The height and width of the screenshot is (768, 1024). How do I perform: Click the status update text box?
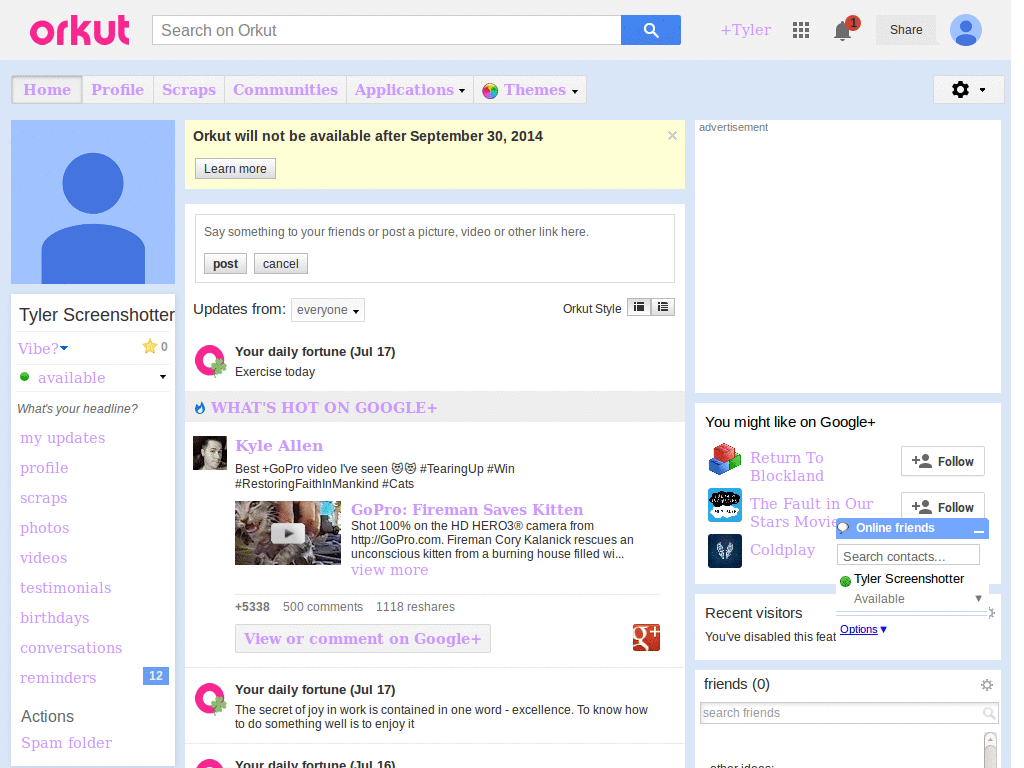[434, 232]
